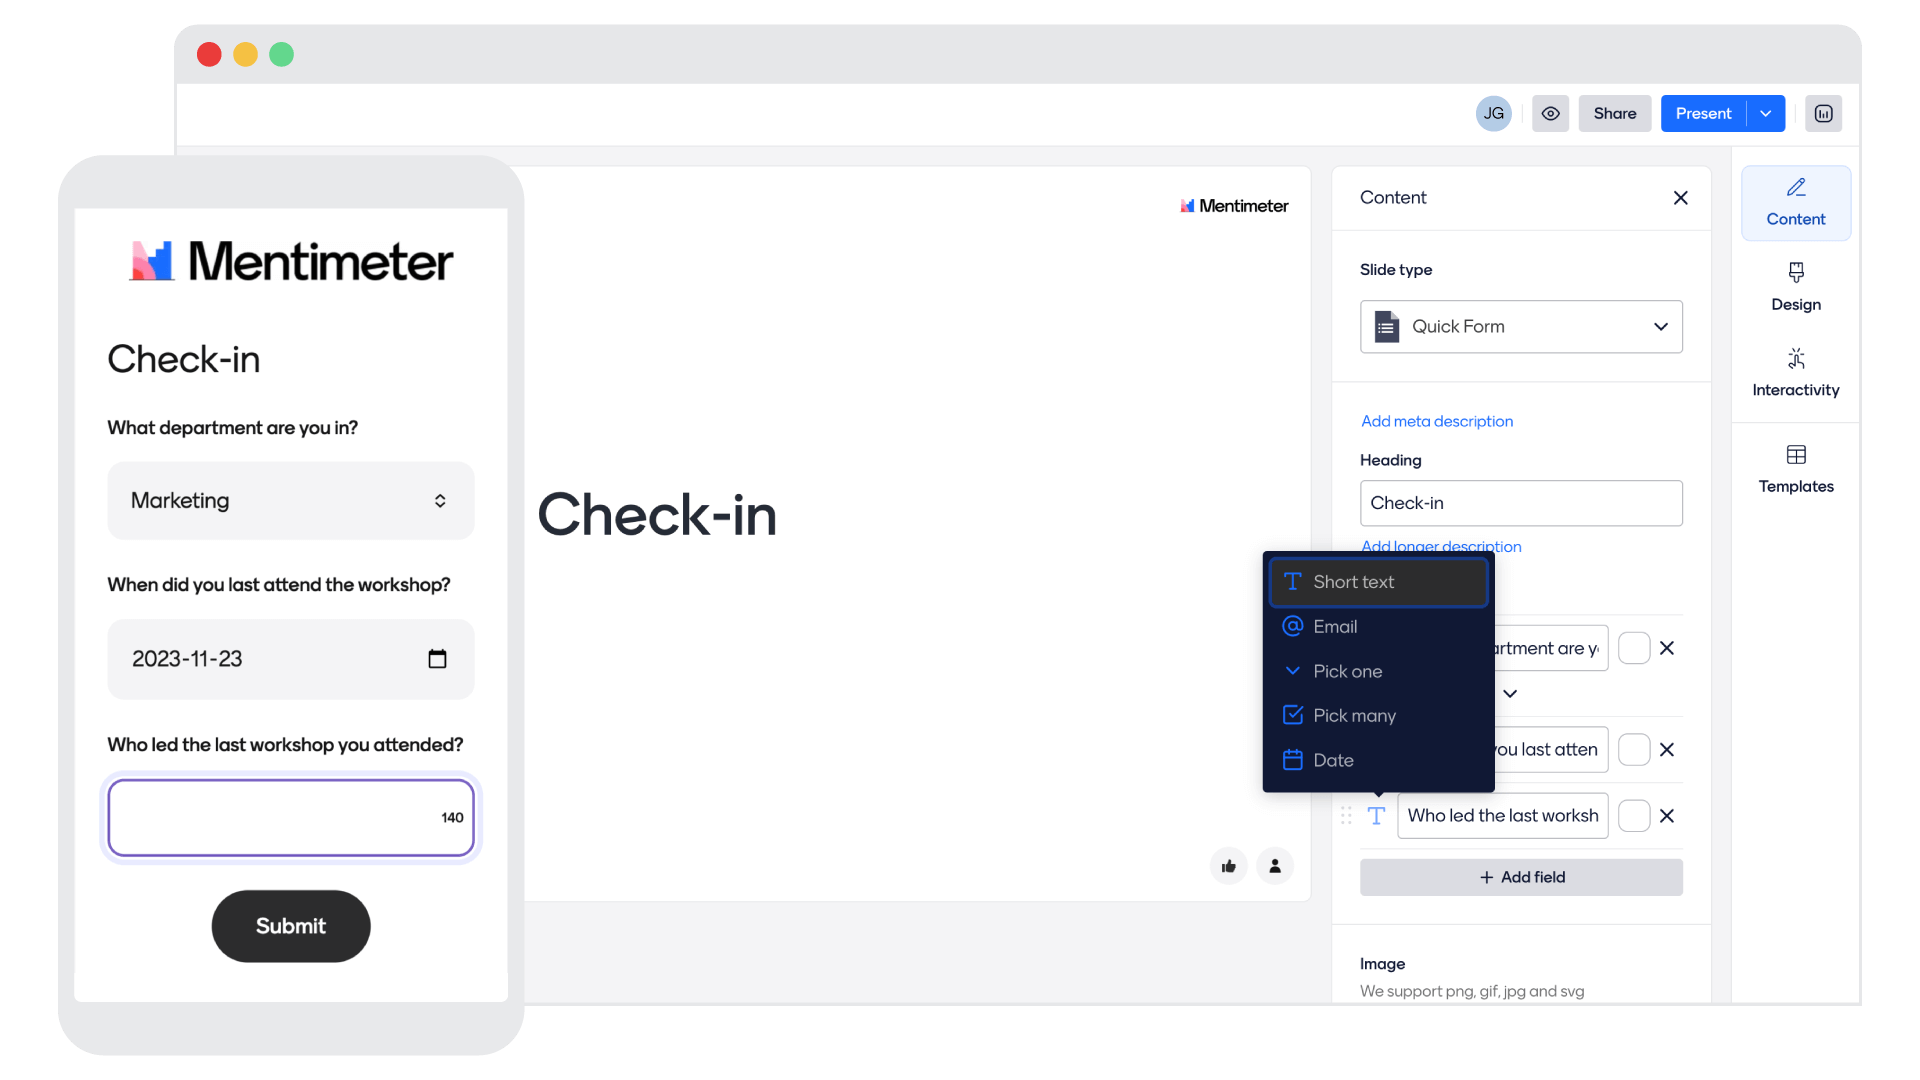The height and width of the screenshot is (1080, 1920).
Task: Expand the Present button dropdown arrow
Action: click(1766, 112)
